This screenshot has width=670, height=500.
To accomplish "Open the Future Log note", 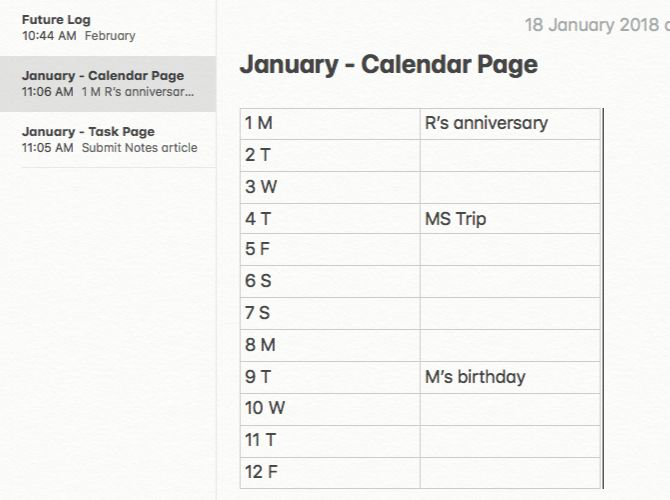I will (107, 27).
